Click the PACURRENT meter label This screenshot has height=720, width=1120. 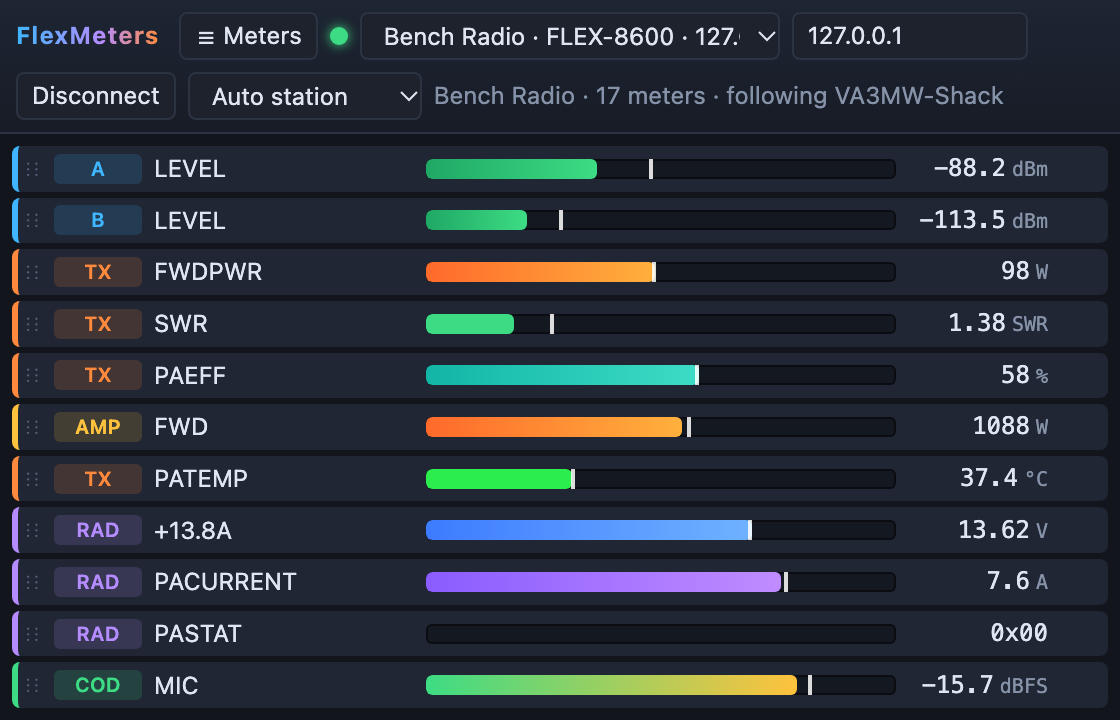pyautogui.click(x=226, y=581)
